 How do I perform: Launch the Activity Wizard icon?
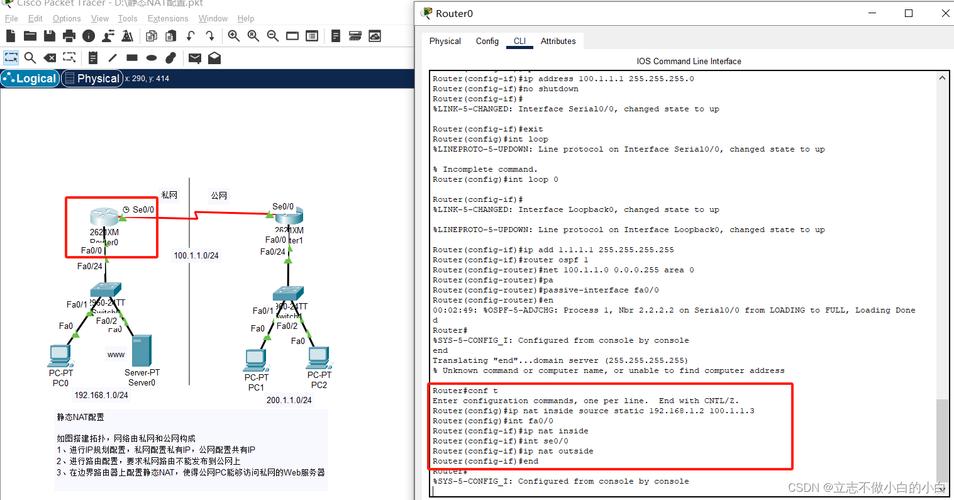[127, 36]
